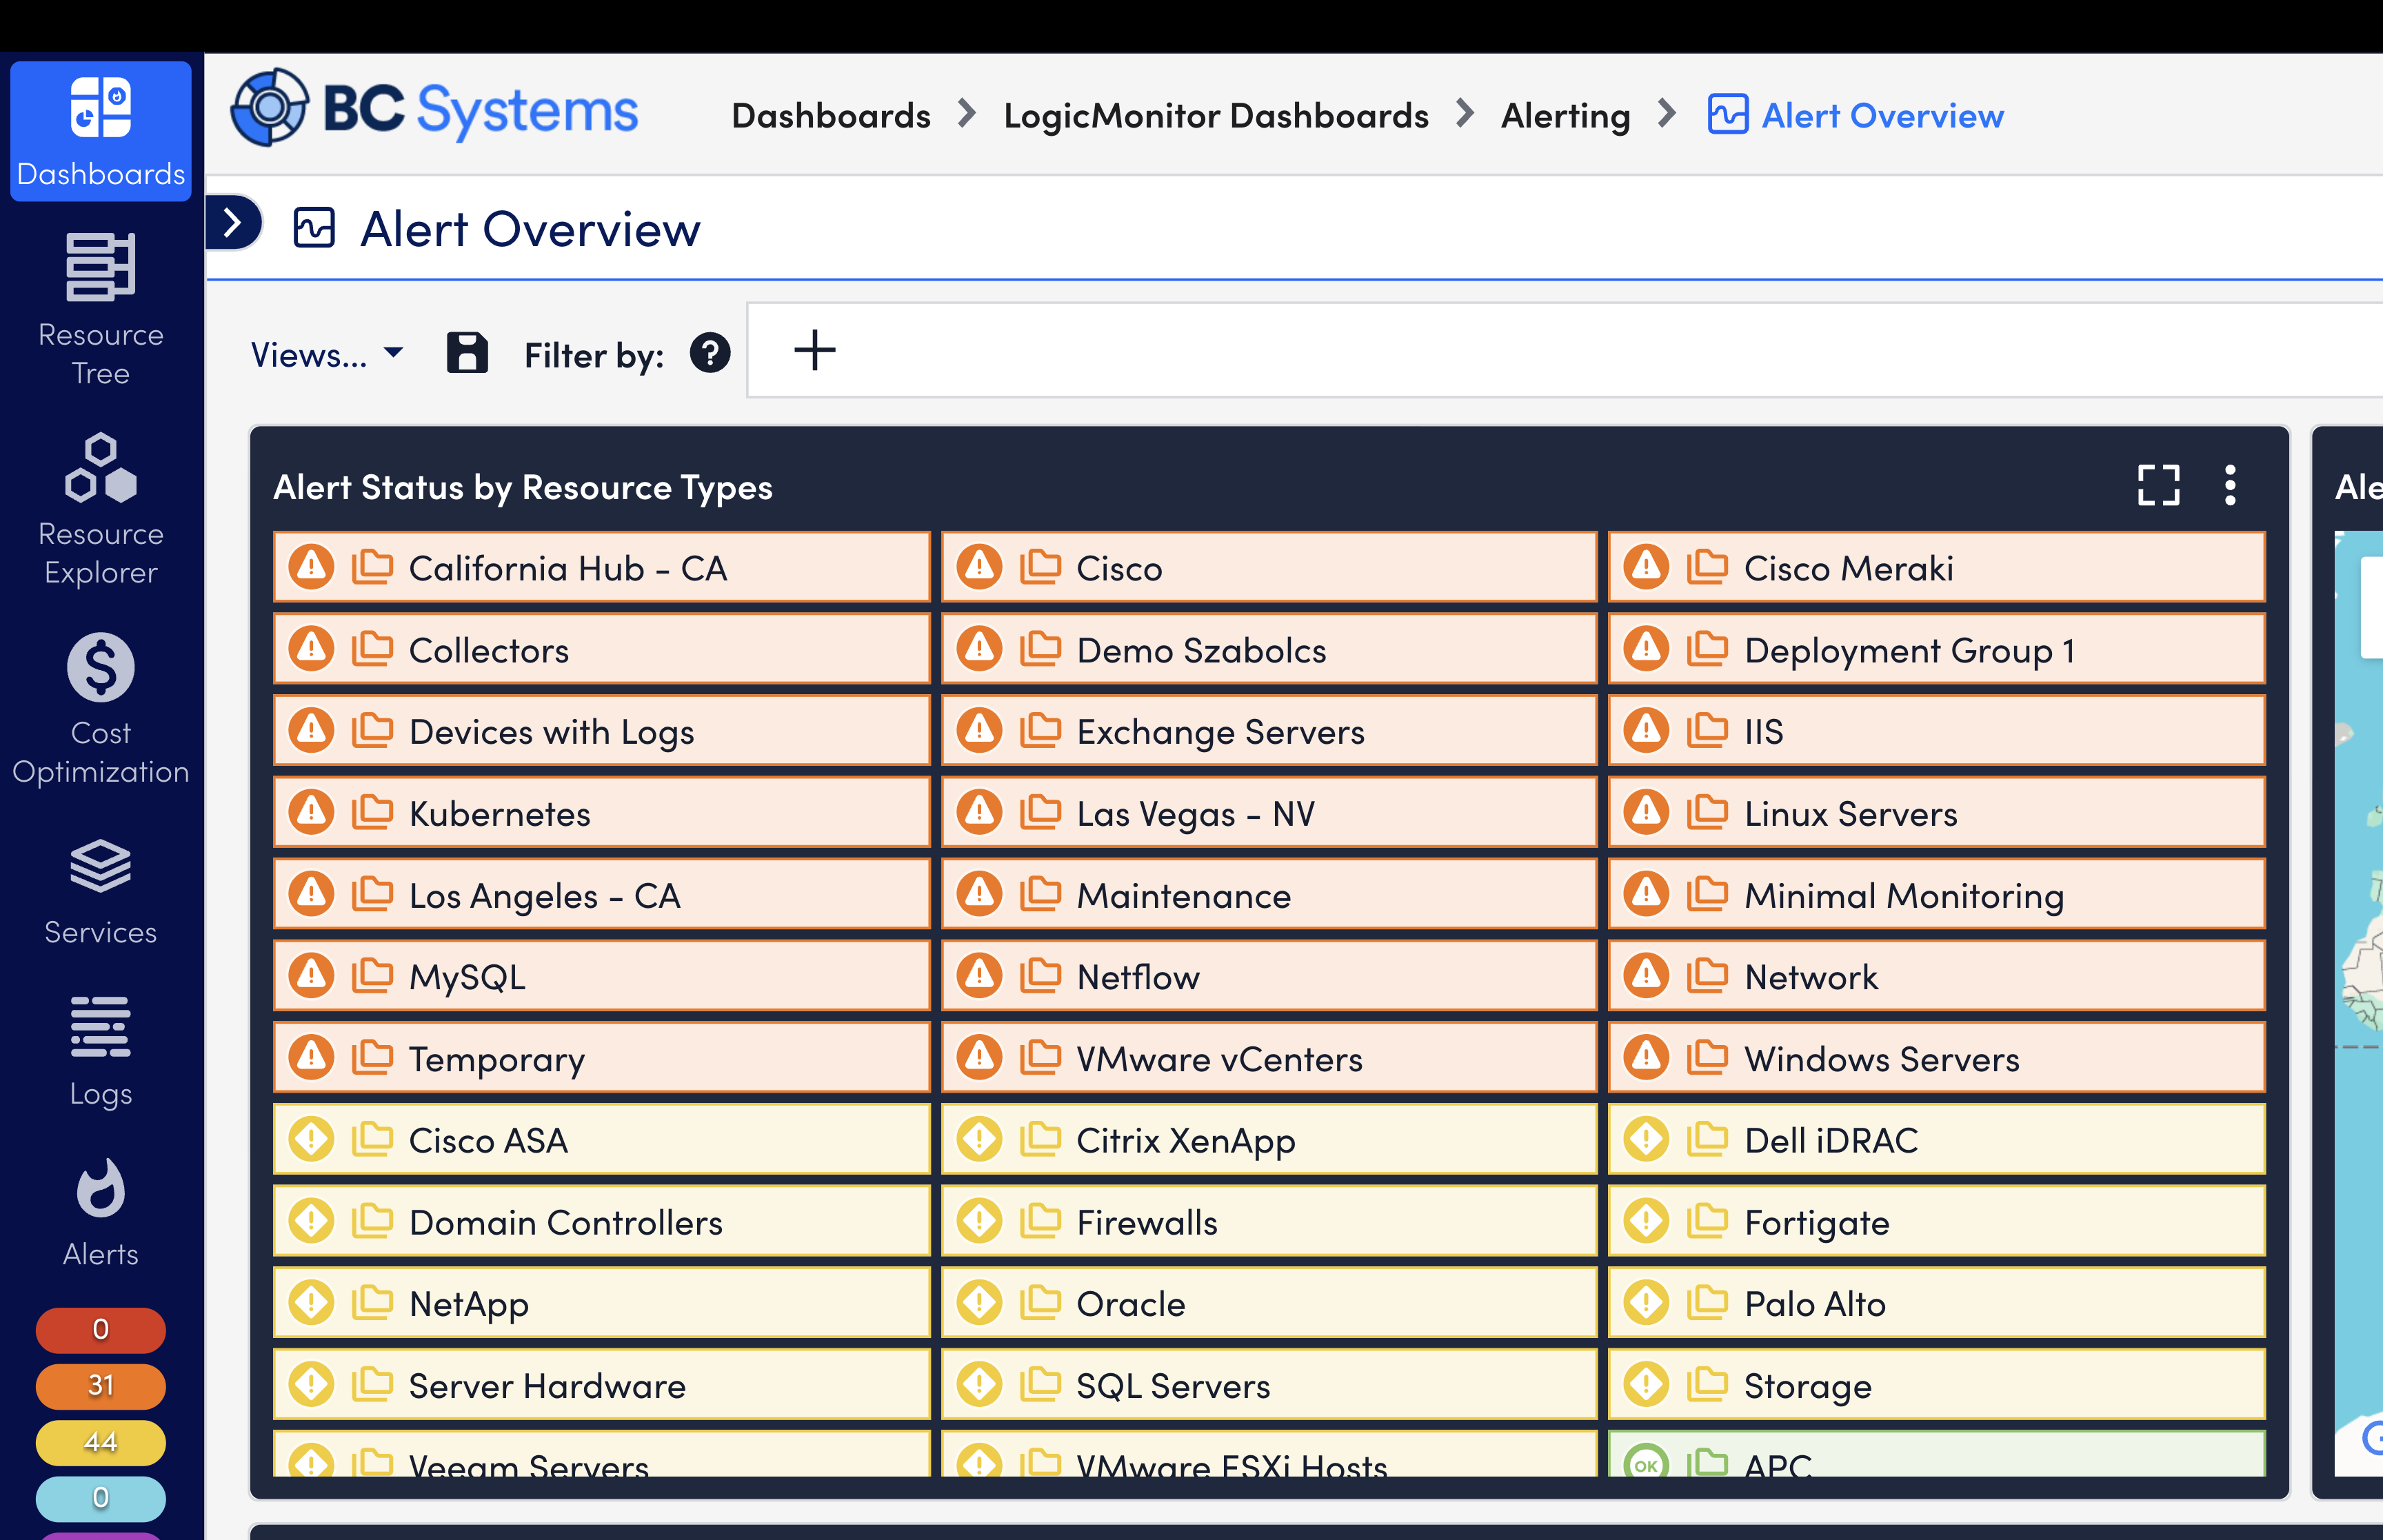
Task: Go to Resource Explorer in the sidebar
Action: click(101, 509)
